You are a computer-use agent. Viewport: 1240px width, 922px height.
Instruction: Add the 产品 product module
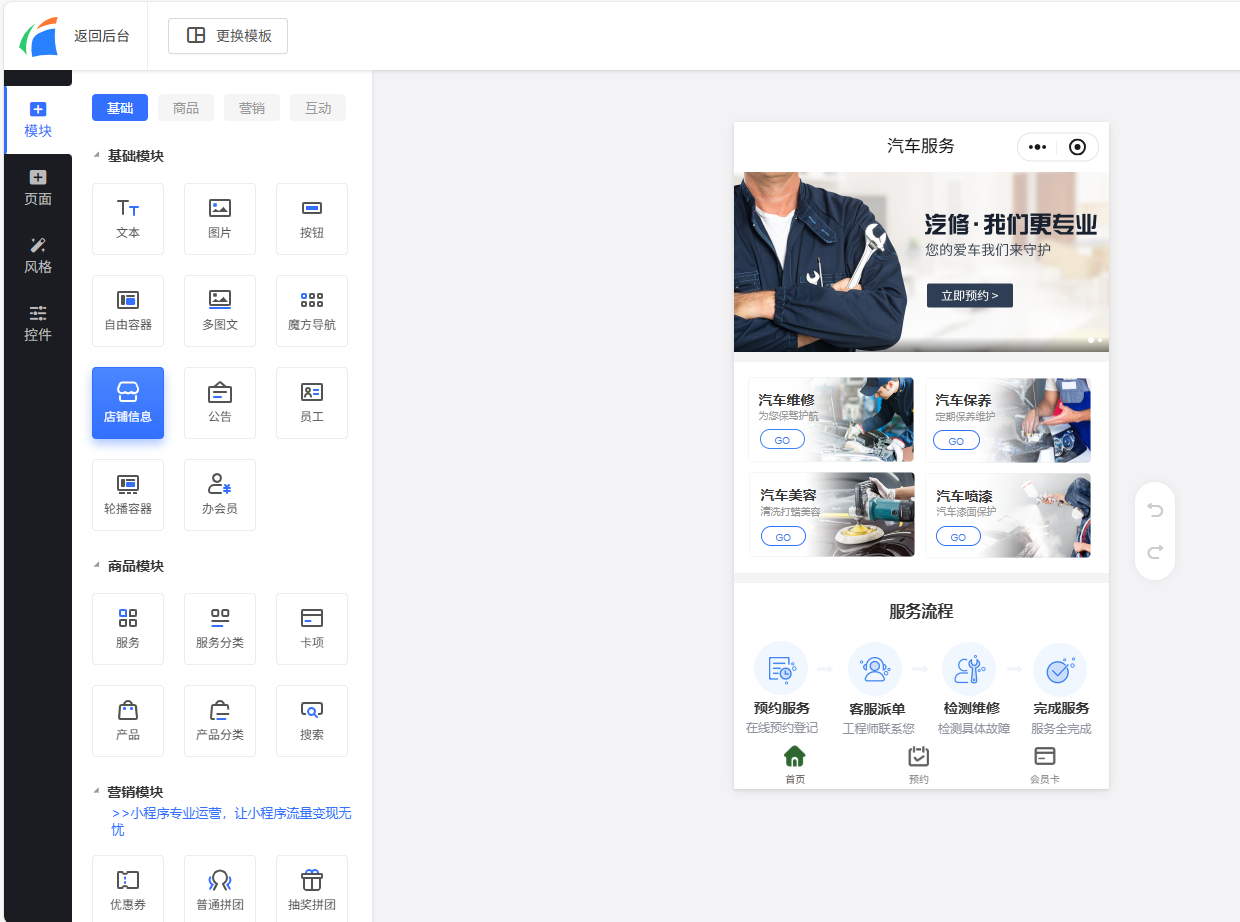[128, 721]
